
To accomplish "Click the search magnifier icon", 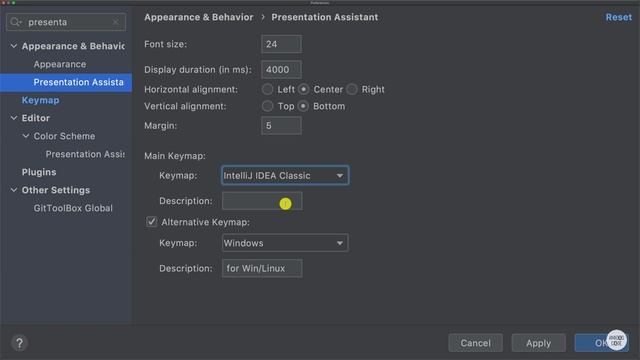I will [x=16, y=22].
